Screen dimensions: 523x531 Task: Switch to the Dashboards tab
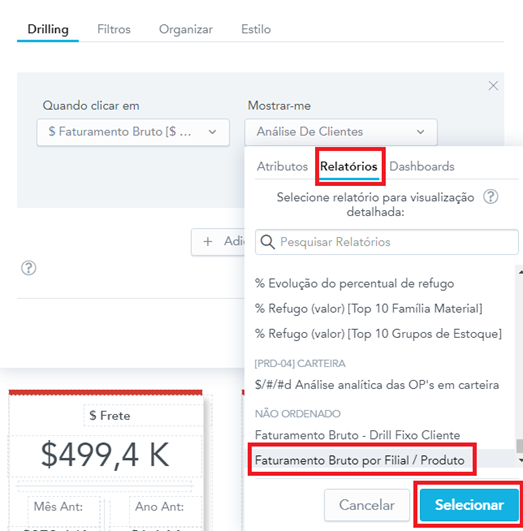(422, 167)
